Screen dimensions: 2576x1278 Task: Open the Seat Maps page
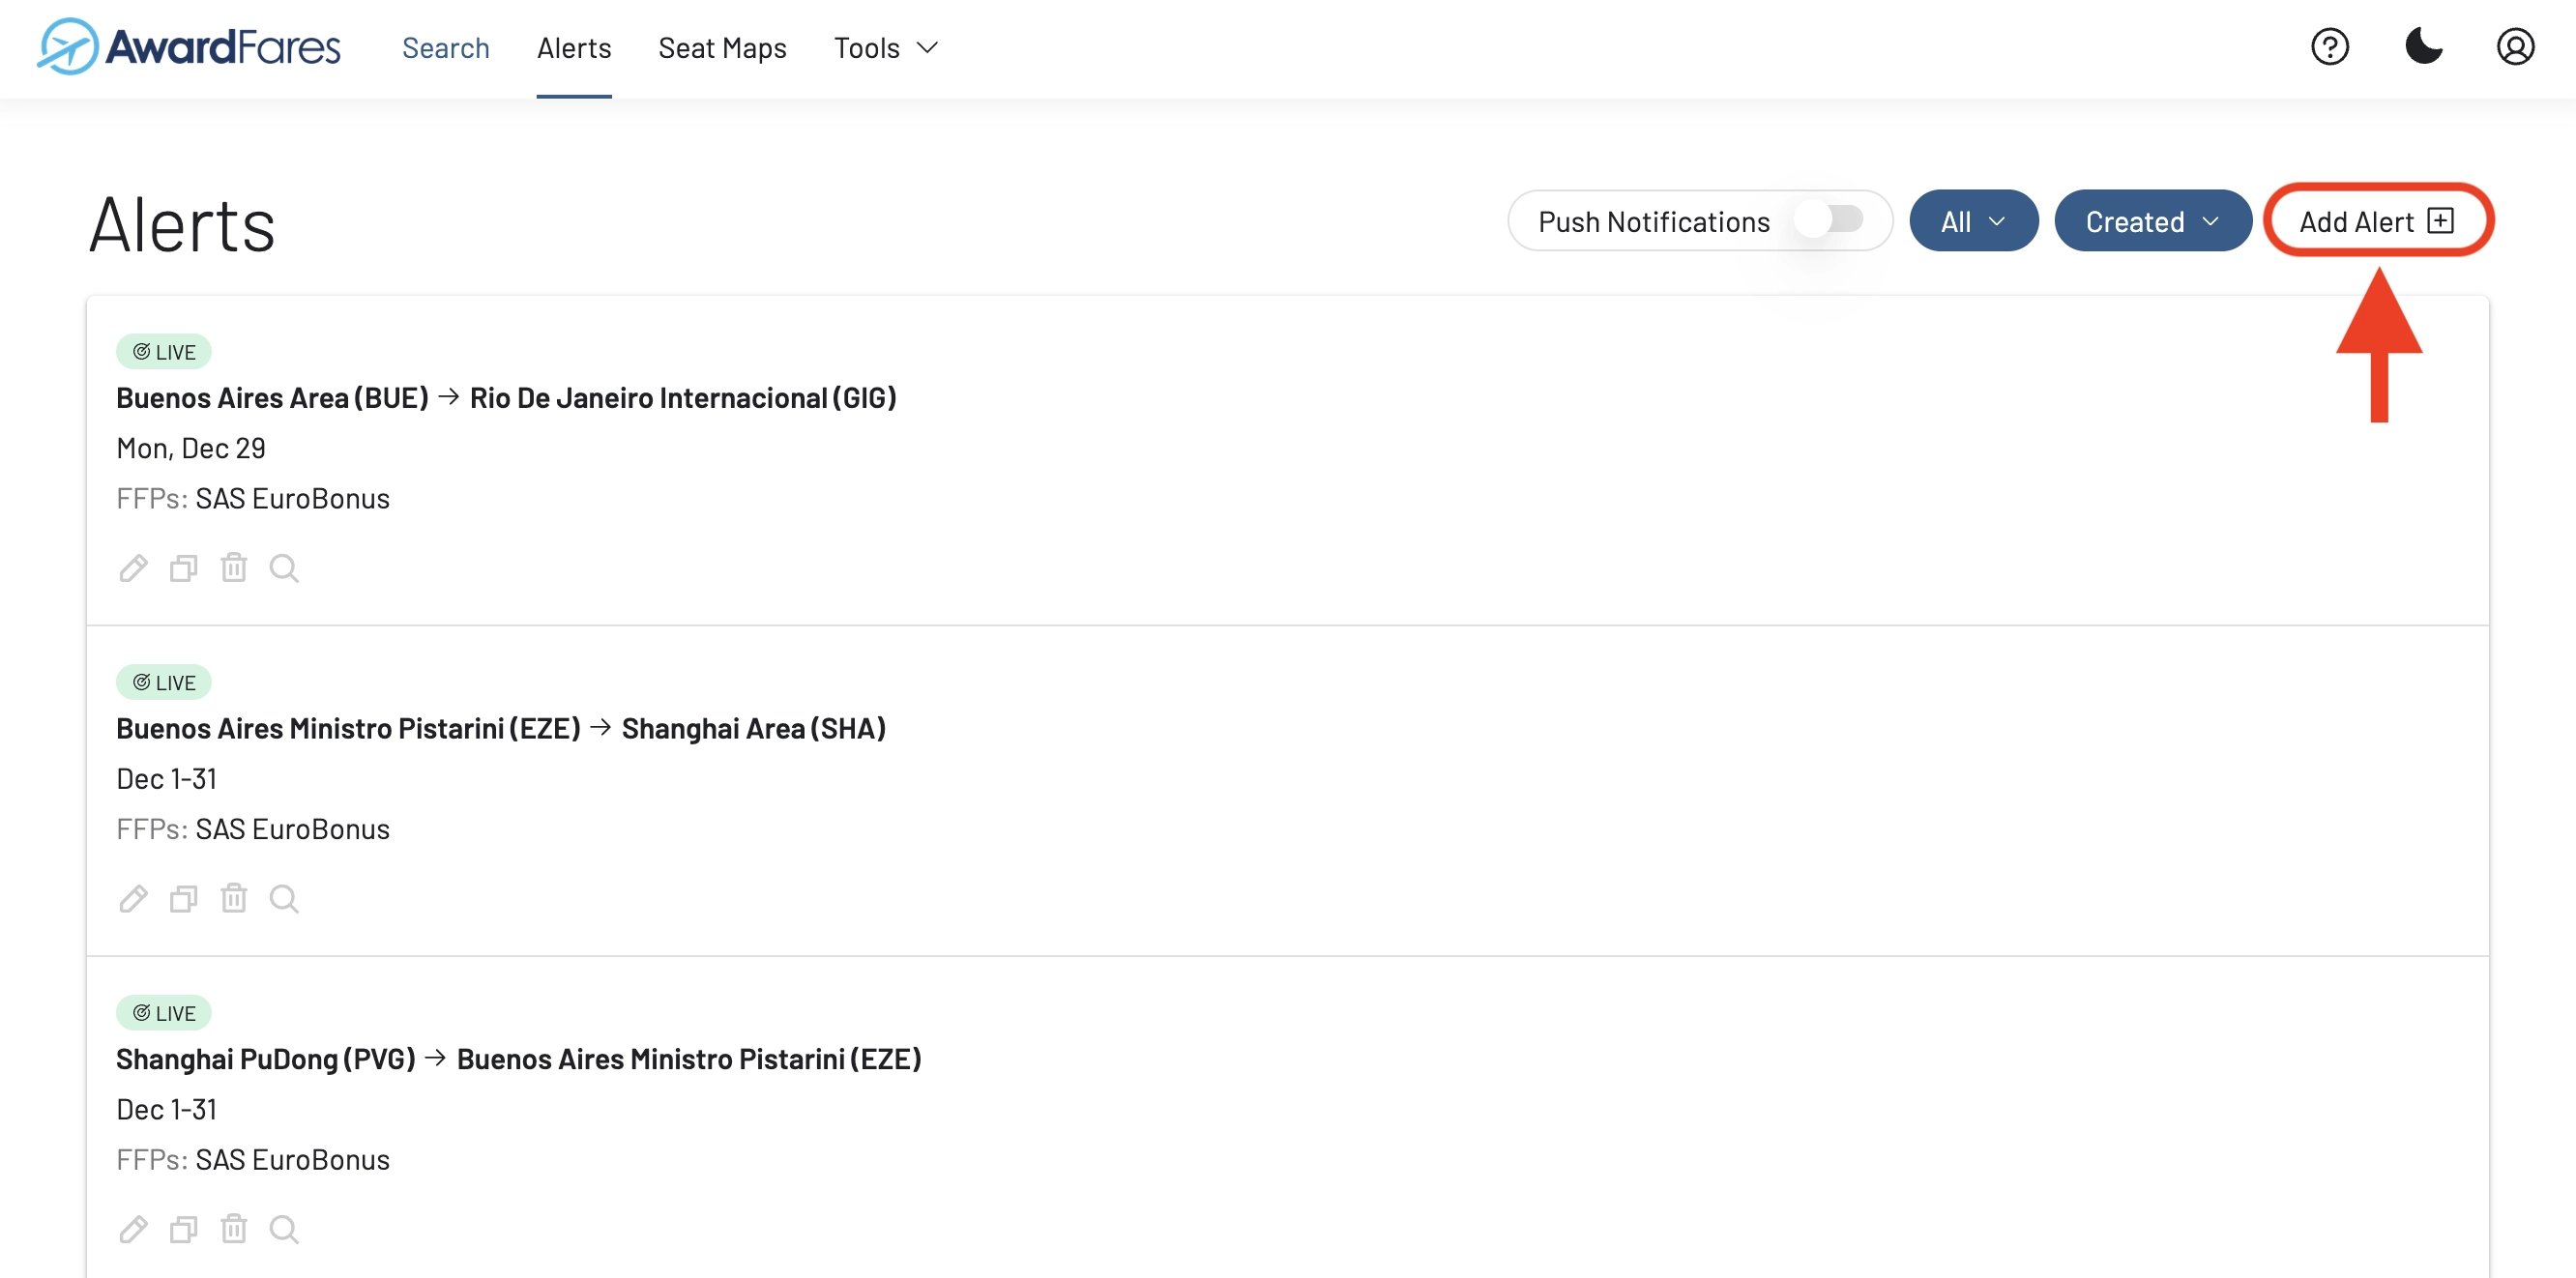click(x=722, y=48)
